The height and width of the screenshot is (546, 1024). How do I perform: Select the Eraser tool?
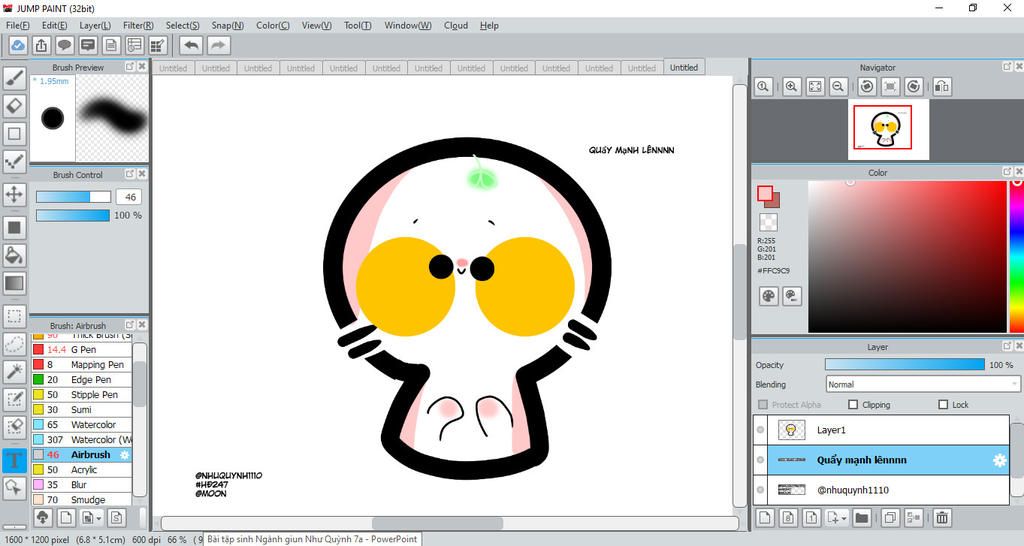[x=14, y=106]
